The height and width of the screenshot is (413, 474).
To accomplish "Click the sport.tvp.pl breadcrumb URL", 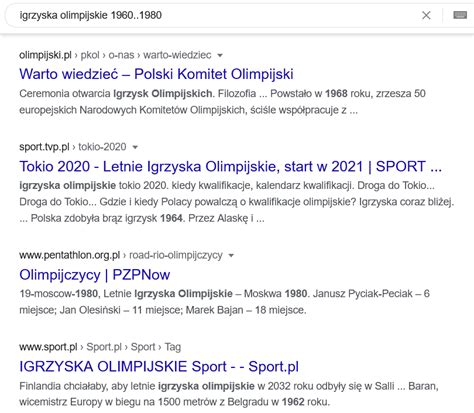I will pyautogui.click(x=44, y=147).
